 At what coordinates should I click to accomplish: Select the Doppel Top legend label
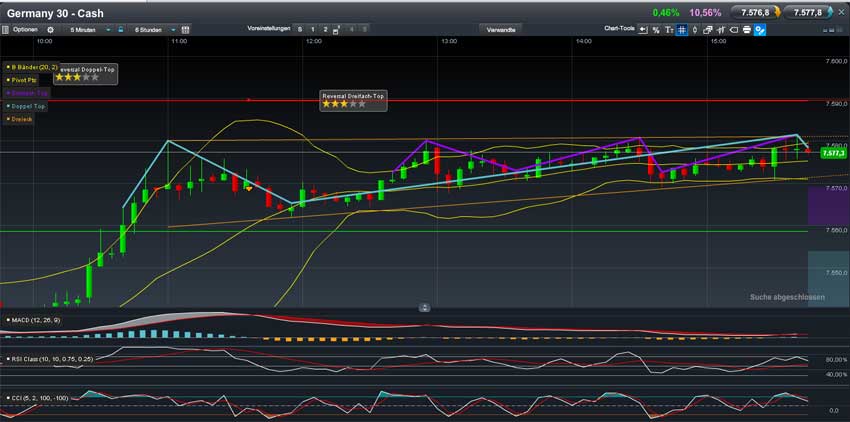click(x=25, y=106)
